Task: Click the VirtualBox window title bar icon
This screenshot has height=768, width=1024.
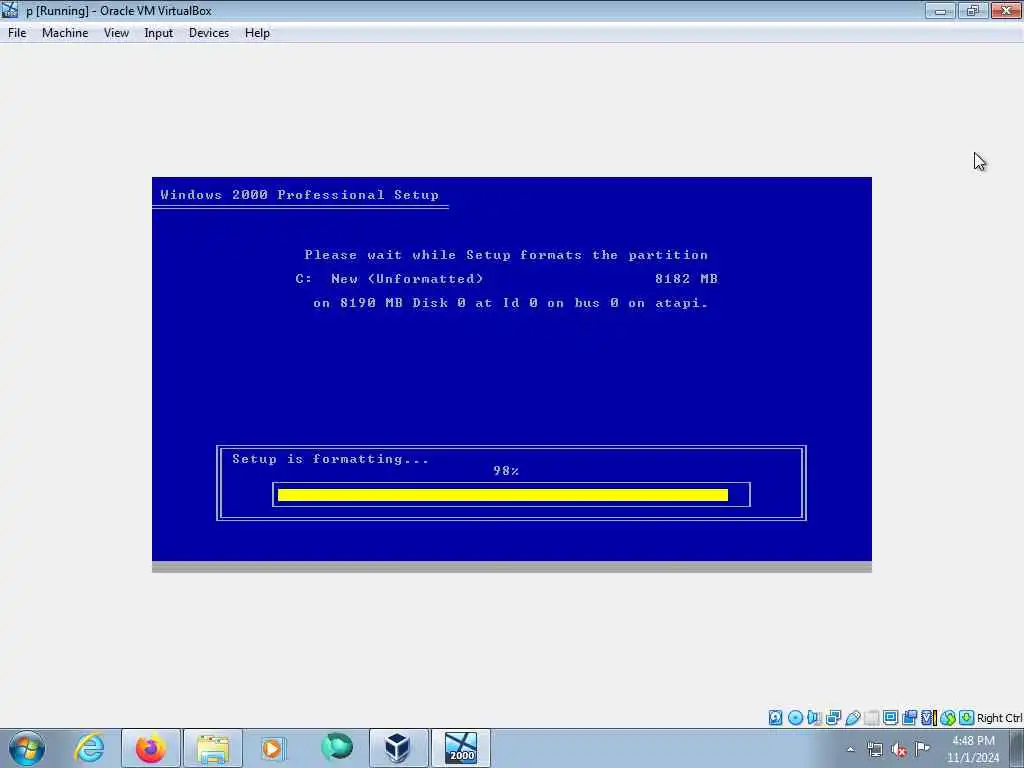Action: 10,10
